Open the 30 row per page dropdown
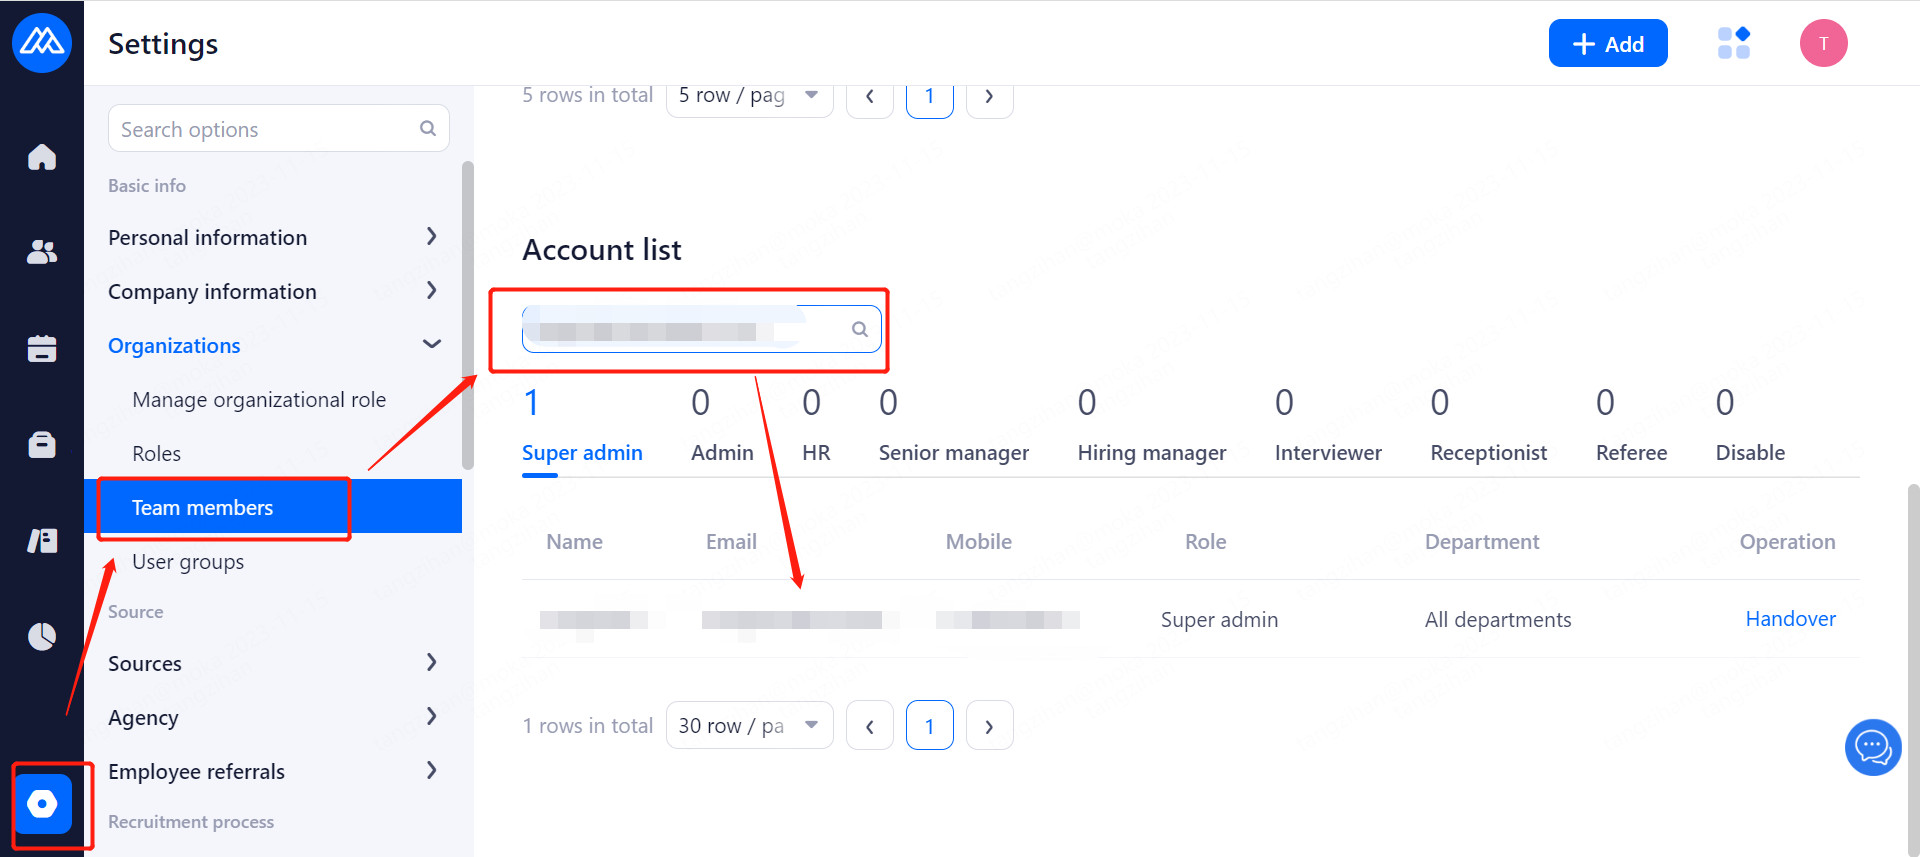Image resolution: width=1920 pixels, height=857 pixels. coord(749,726)
